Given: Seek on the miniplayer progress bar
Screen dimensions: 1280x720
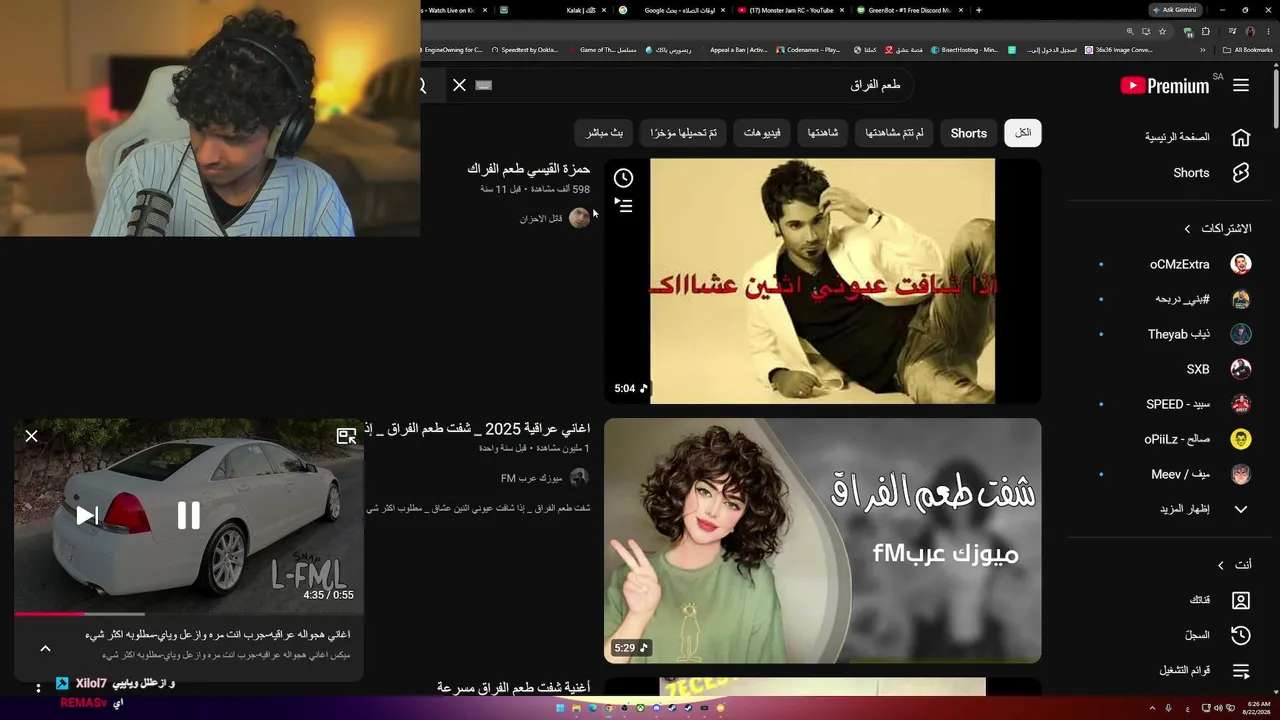Looking at the screenshot, I should point(189,613).
